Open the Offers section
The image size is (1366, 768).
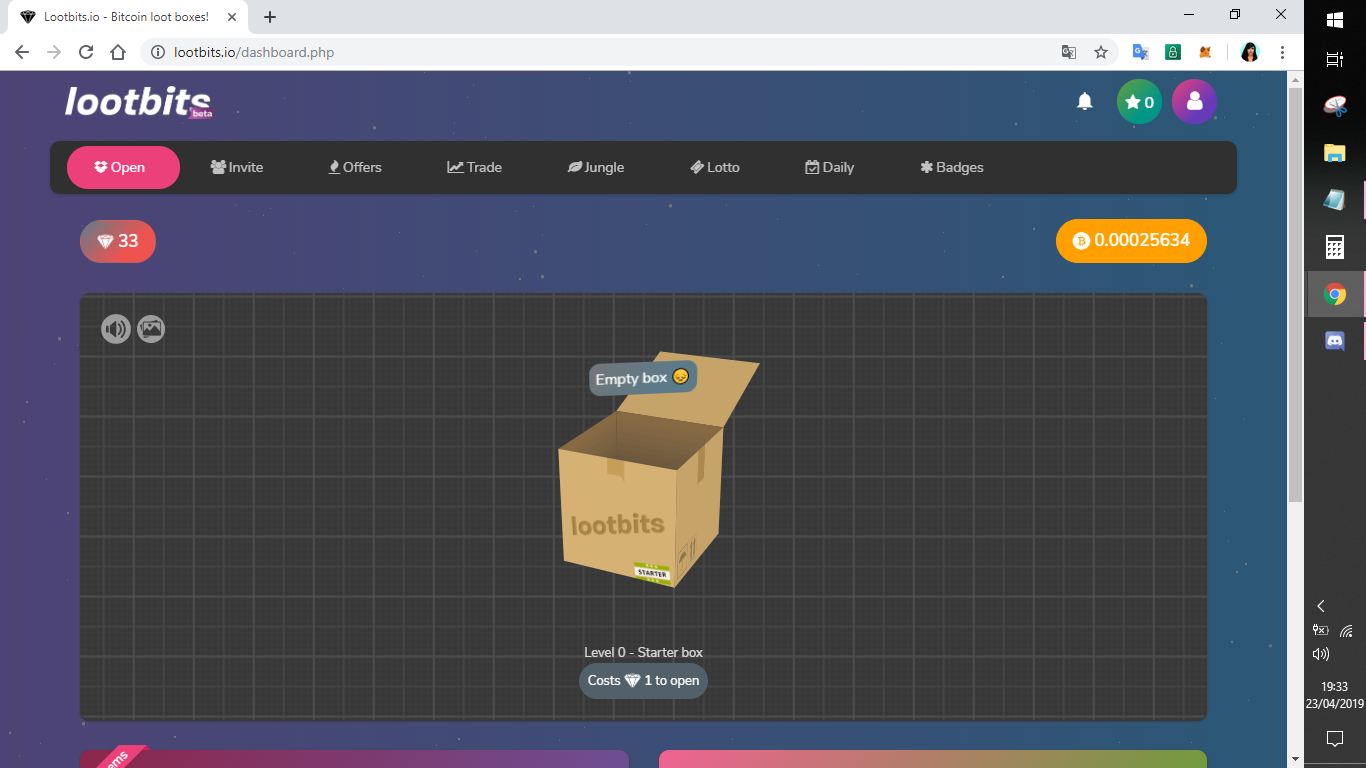click(355, 167)
